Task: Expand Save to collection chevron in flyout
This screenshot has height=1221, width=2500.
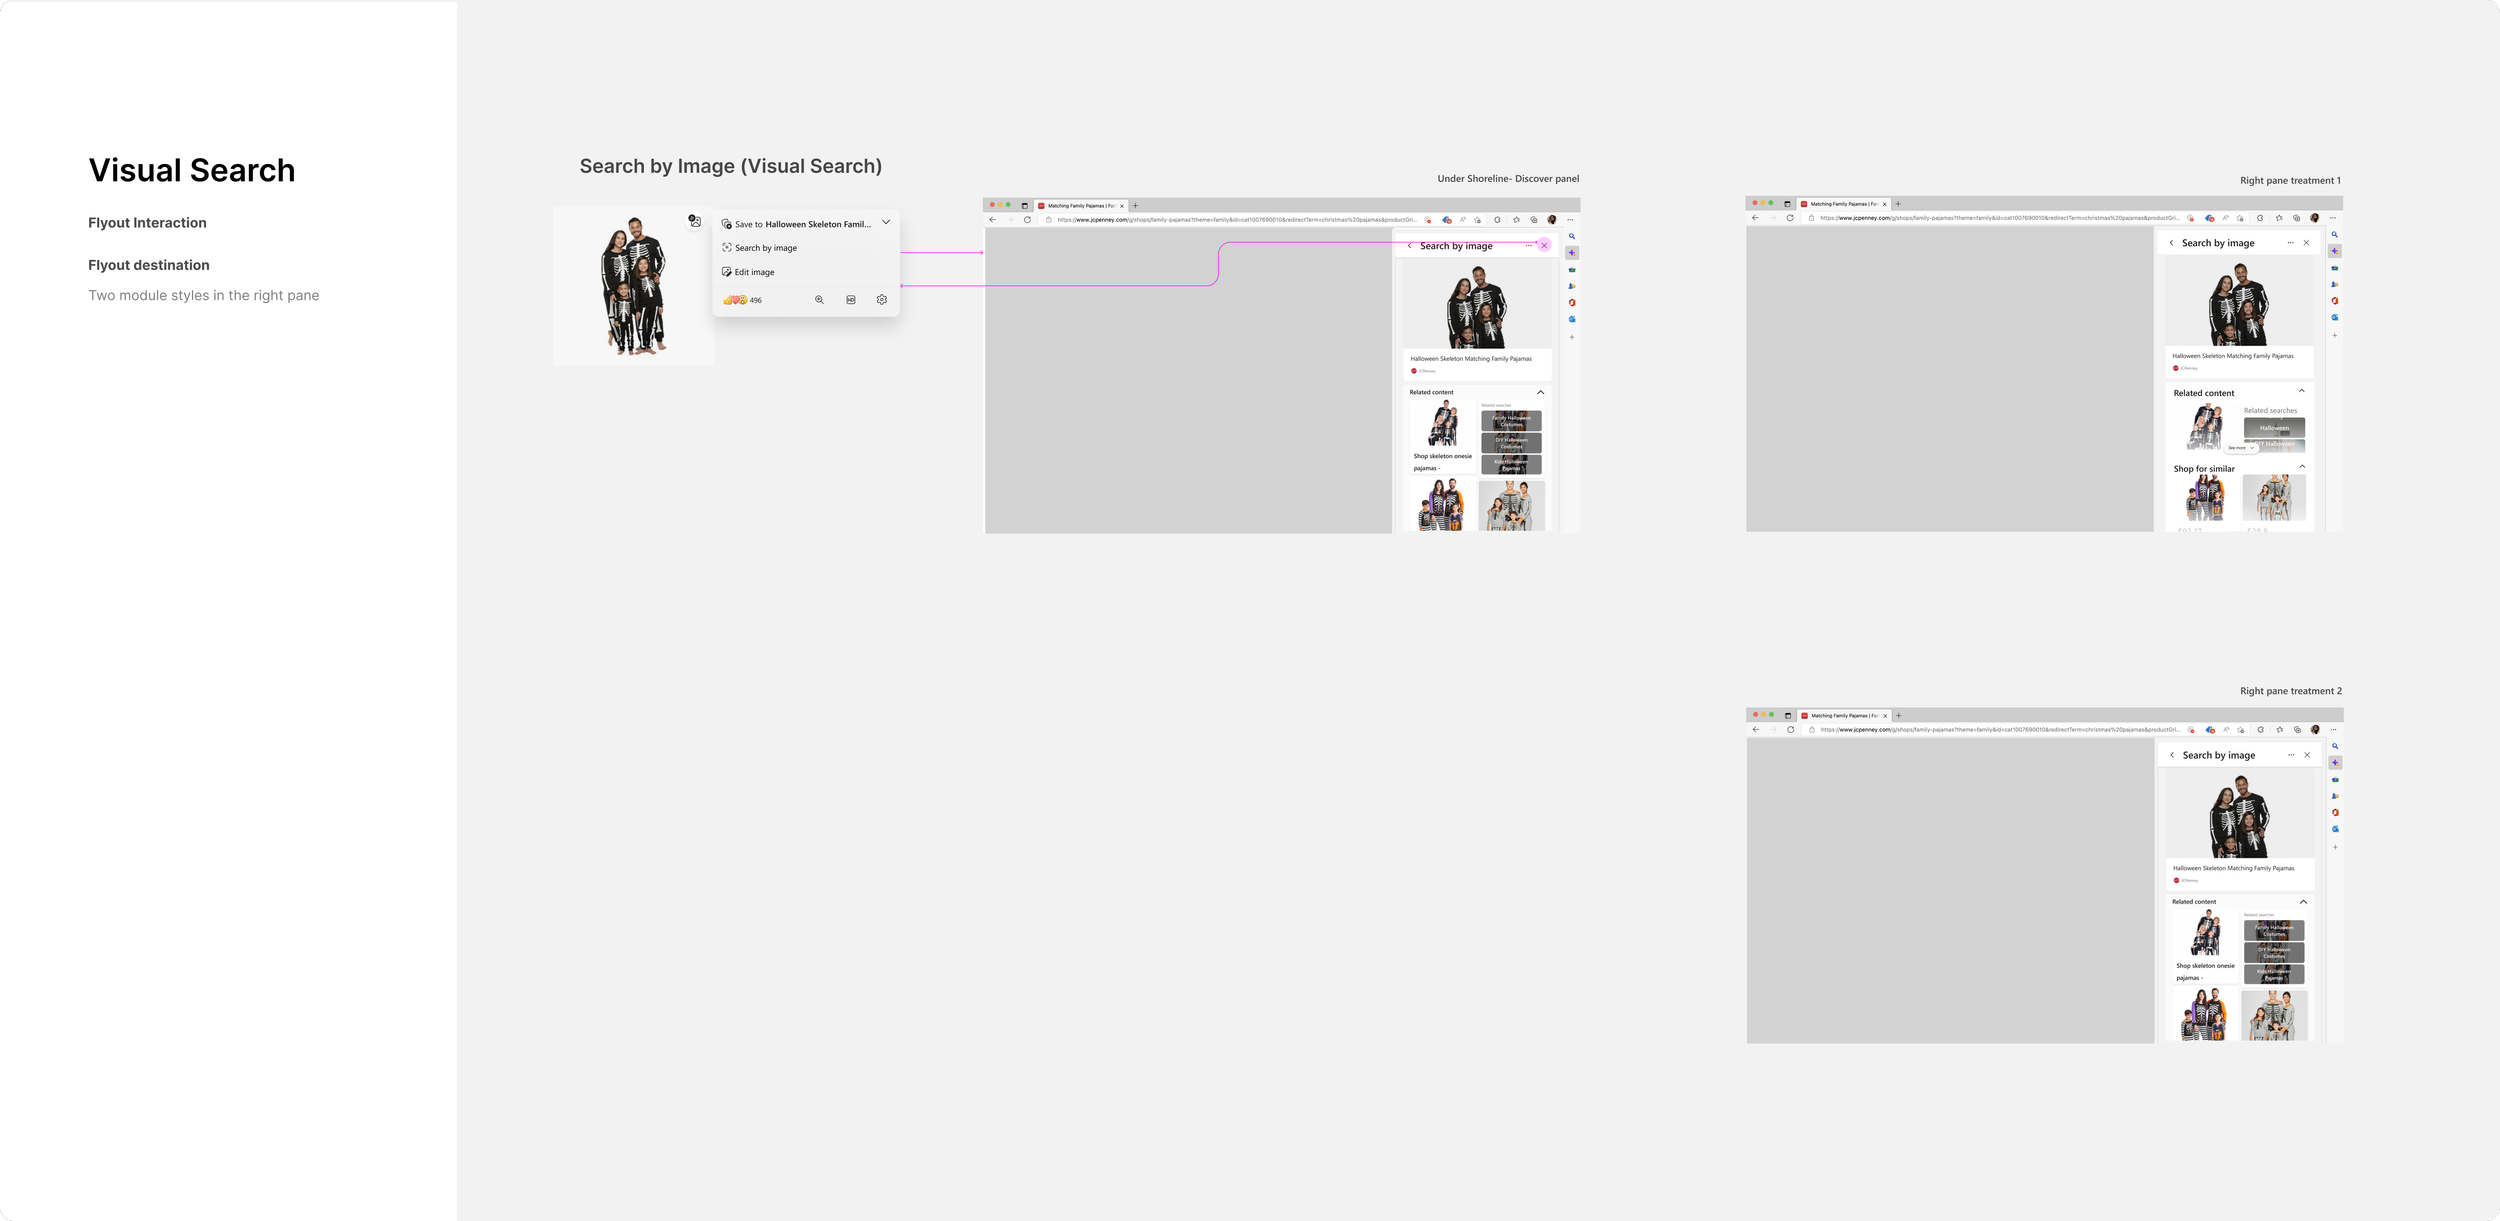Action: (886, 222)
